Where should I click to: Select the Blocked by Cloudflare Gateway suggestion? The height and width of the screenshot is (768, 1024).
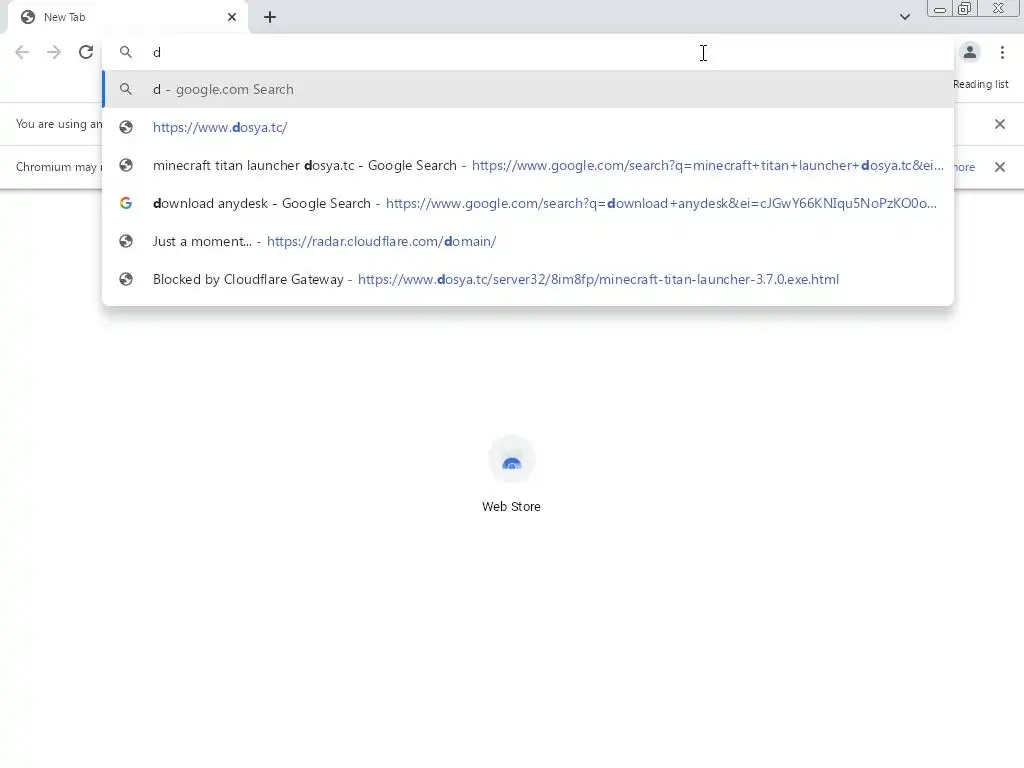pos(528,279)
